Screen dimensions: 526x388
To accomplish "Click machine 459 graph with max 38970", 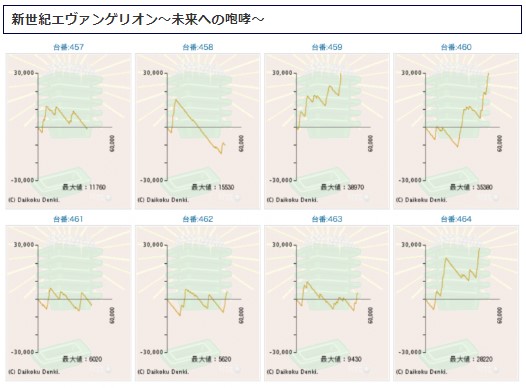I will point(327,131).
